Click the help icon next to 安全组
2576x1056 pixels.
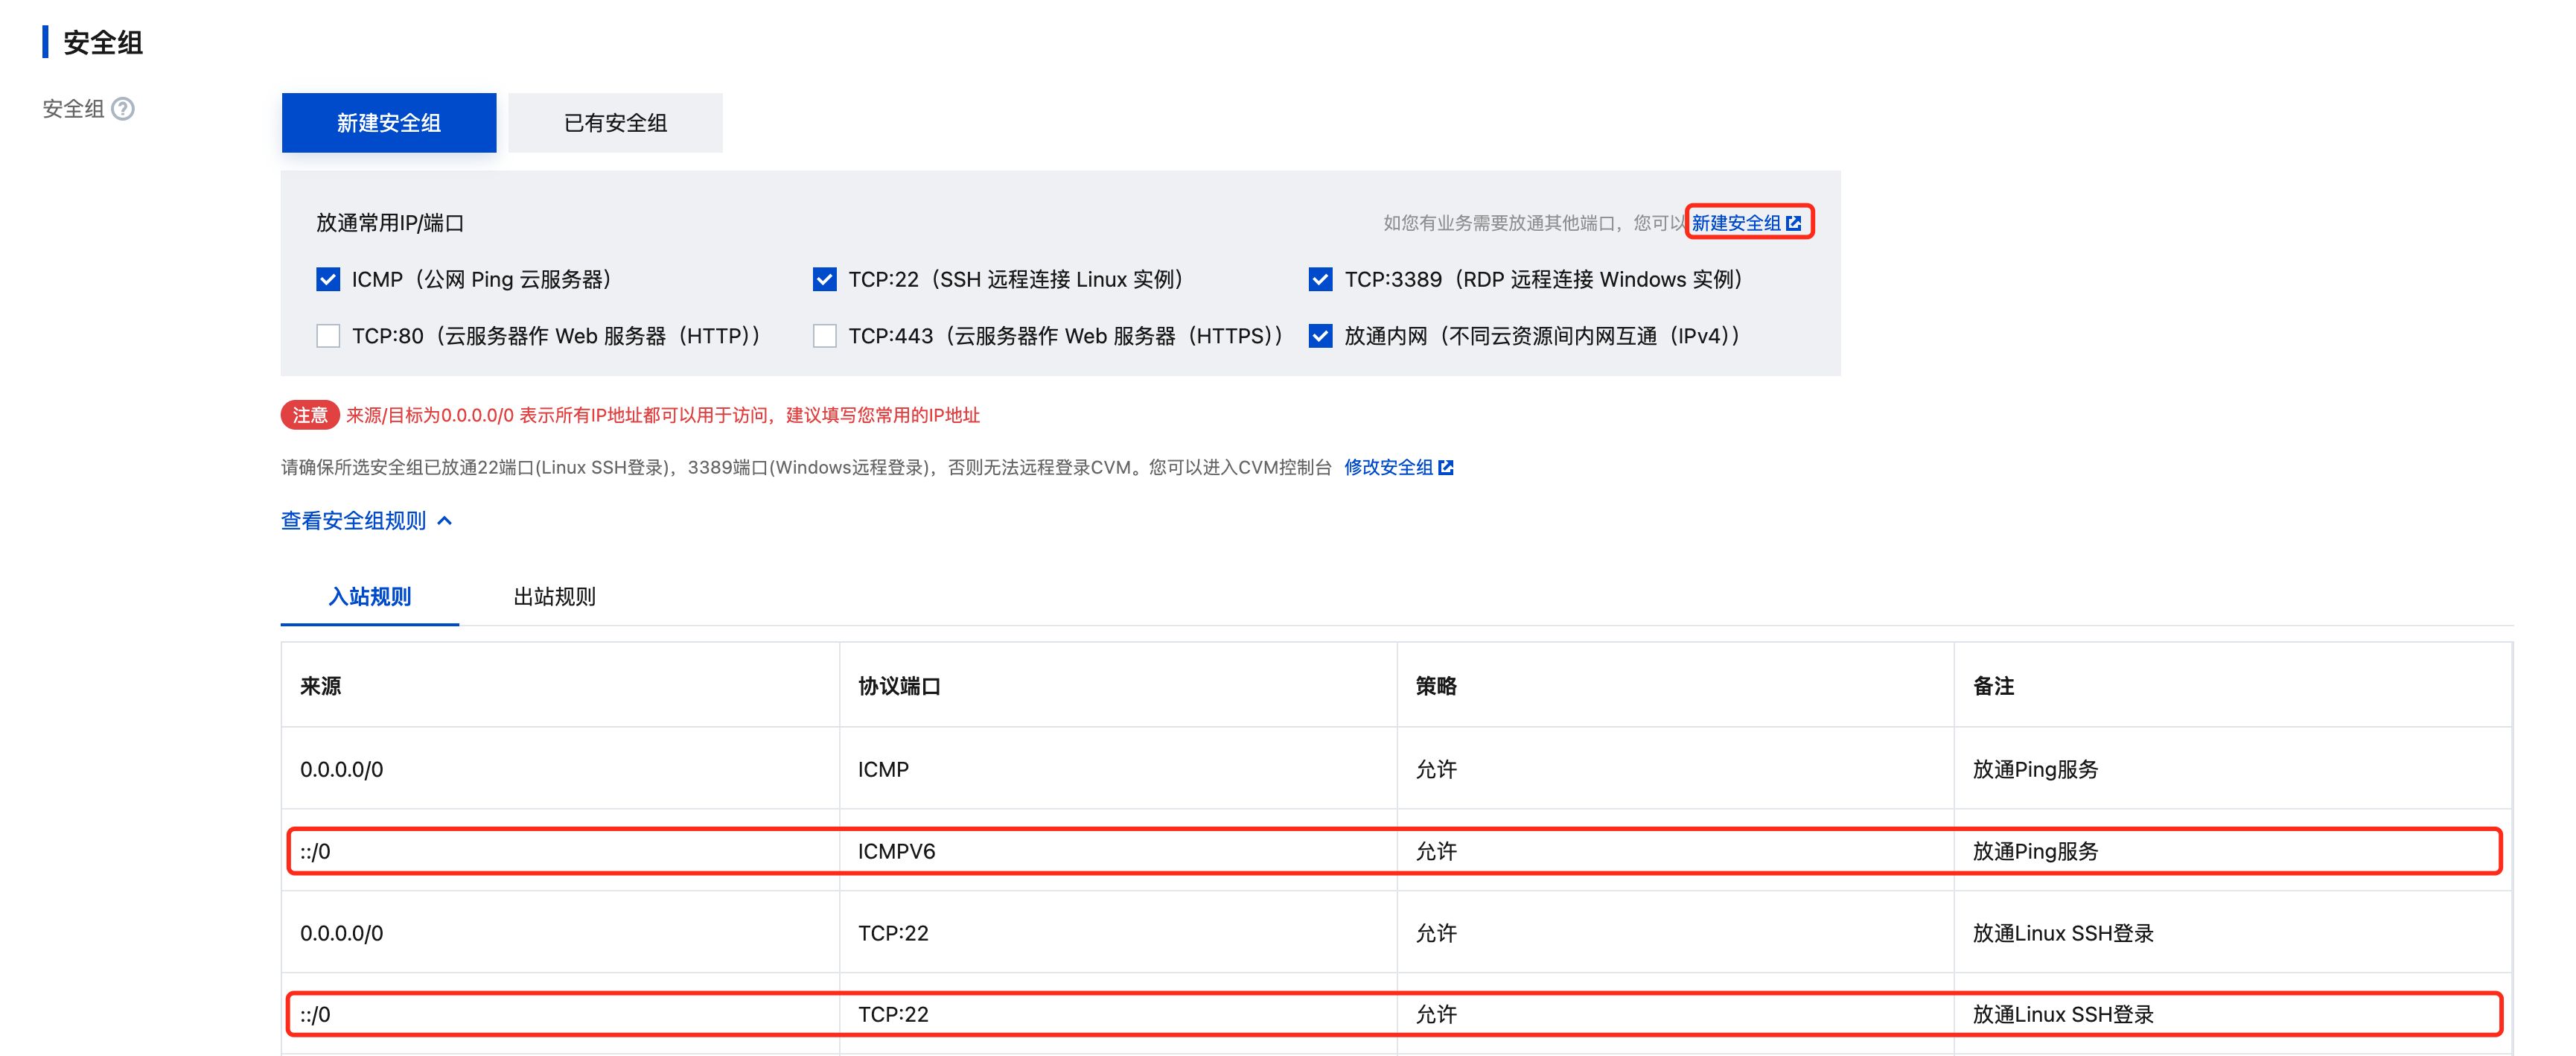(x=123, y=109)
